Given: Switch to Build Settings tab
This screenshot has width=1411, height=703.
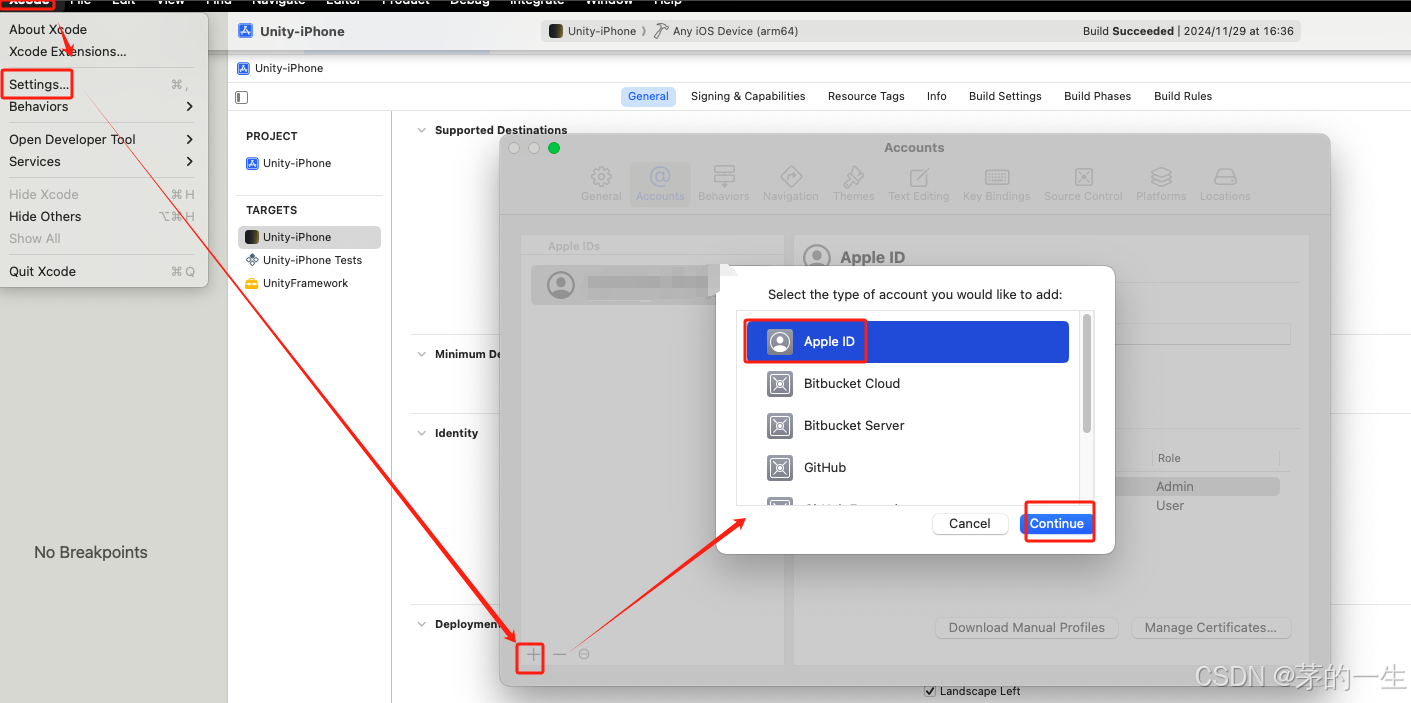Looking at the screenshot, I should pos(1005,96).
